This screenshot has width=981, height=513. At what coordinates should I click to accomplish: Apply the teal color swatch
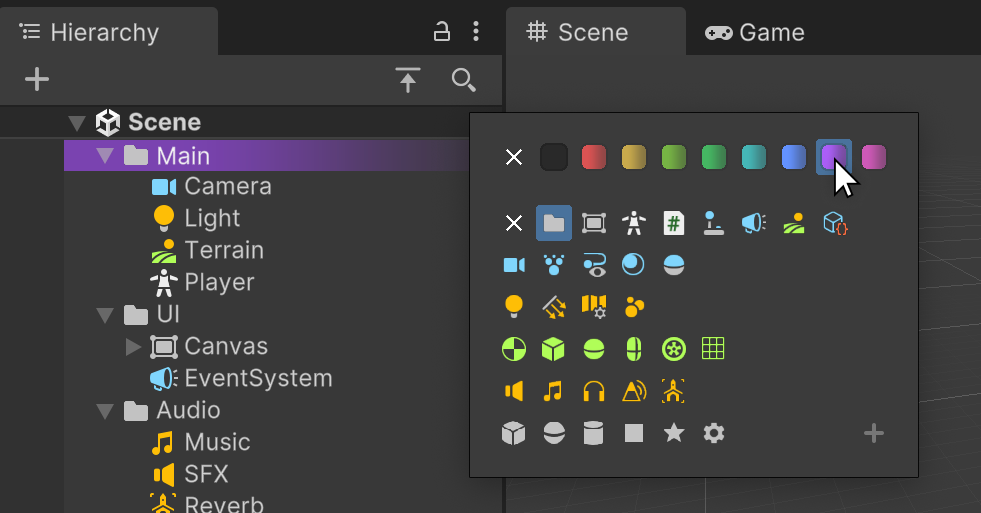coord(754,157)
